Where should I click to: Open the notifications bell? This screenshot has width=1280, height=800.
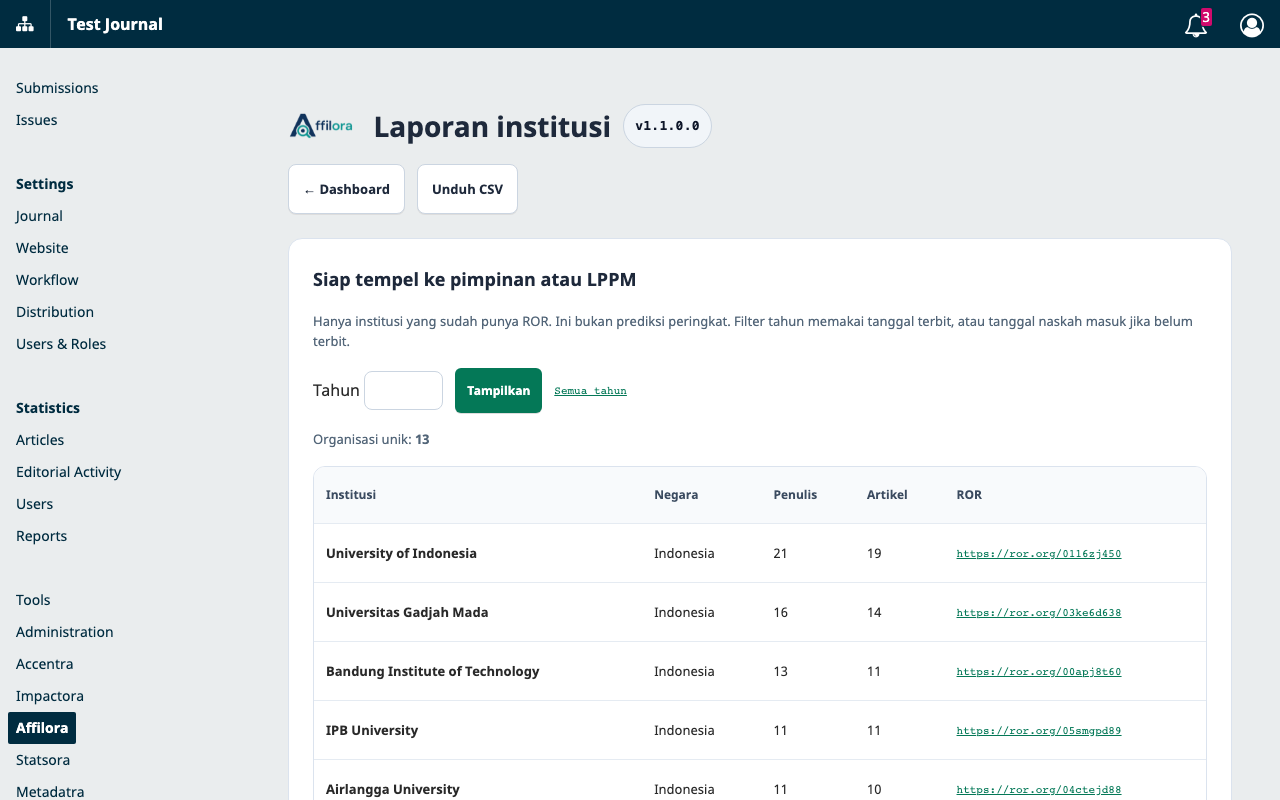[x=1196, y=25]
